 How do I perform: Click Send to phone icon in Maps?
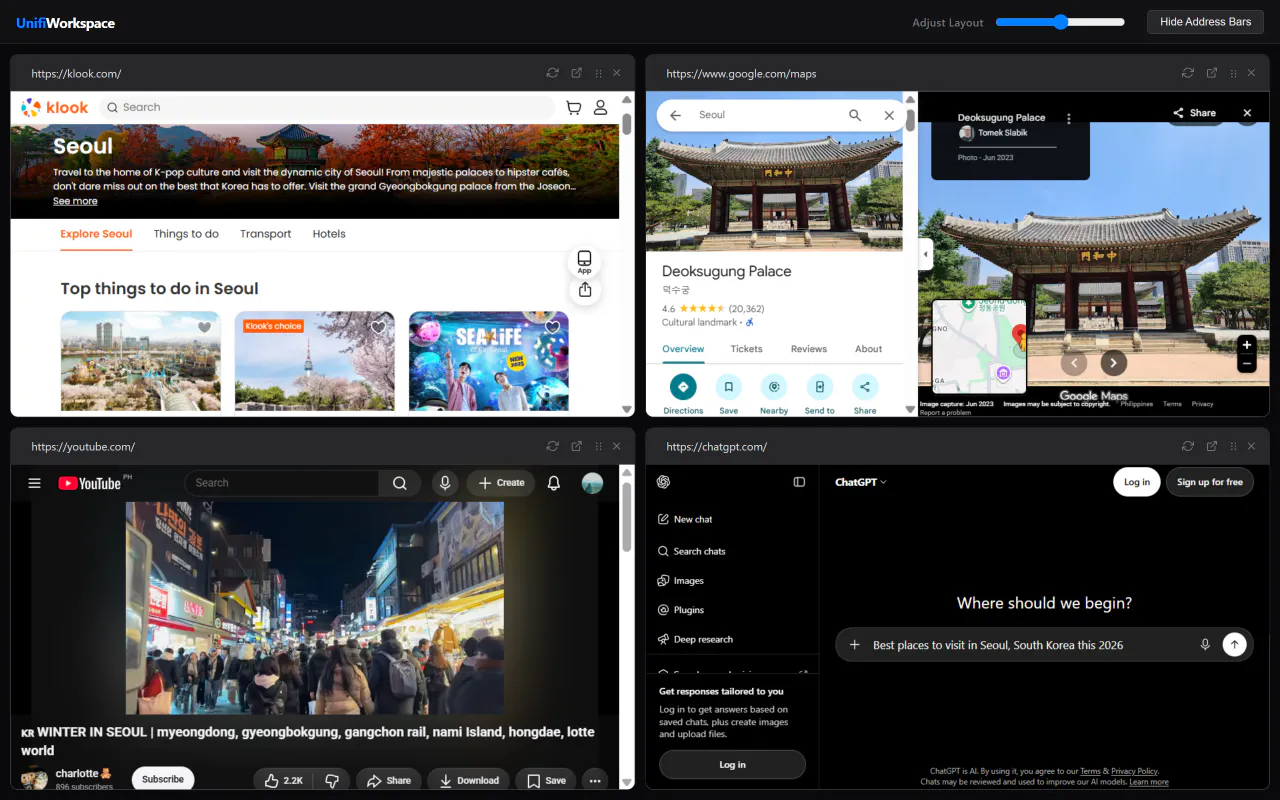pyautogui.click(x=819, y=387)
